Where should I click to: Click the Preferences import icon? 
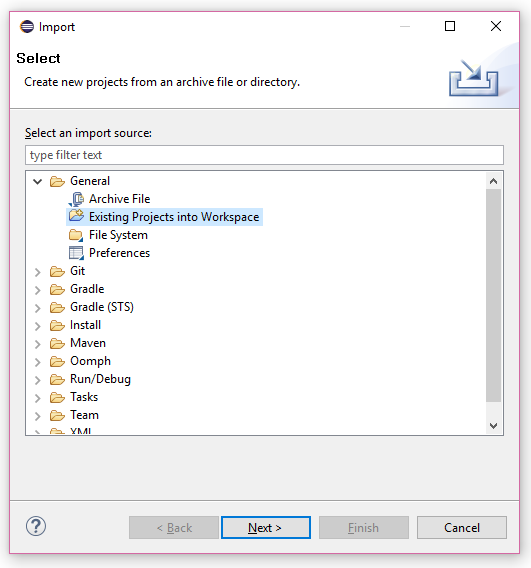point(76,253)
